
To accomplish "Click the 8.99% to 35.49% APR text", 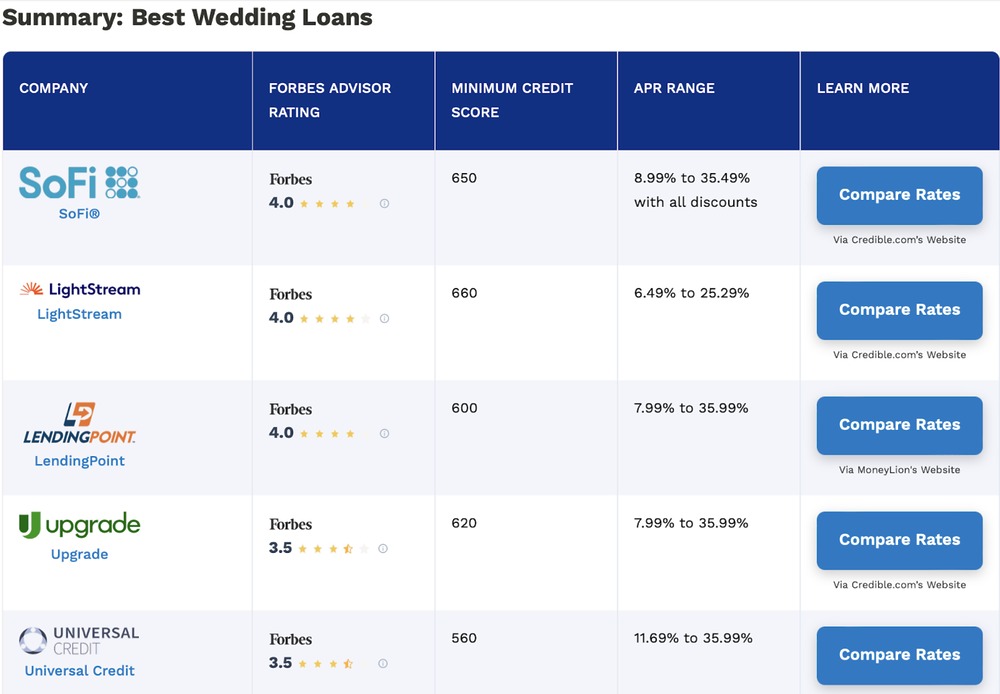I will click(691, 178).
